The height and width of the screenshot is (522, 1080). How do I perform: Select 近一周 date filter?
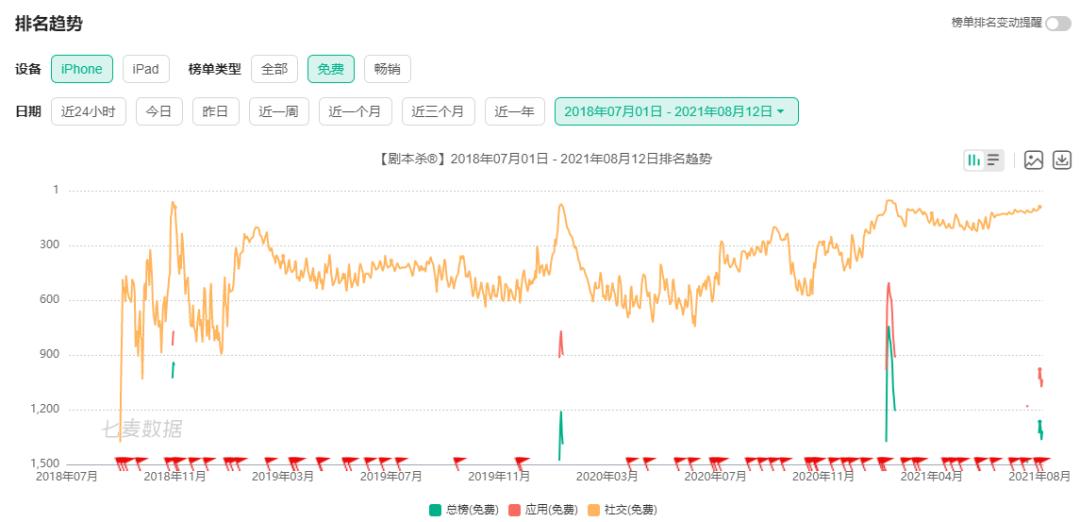point(279,112)
